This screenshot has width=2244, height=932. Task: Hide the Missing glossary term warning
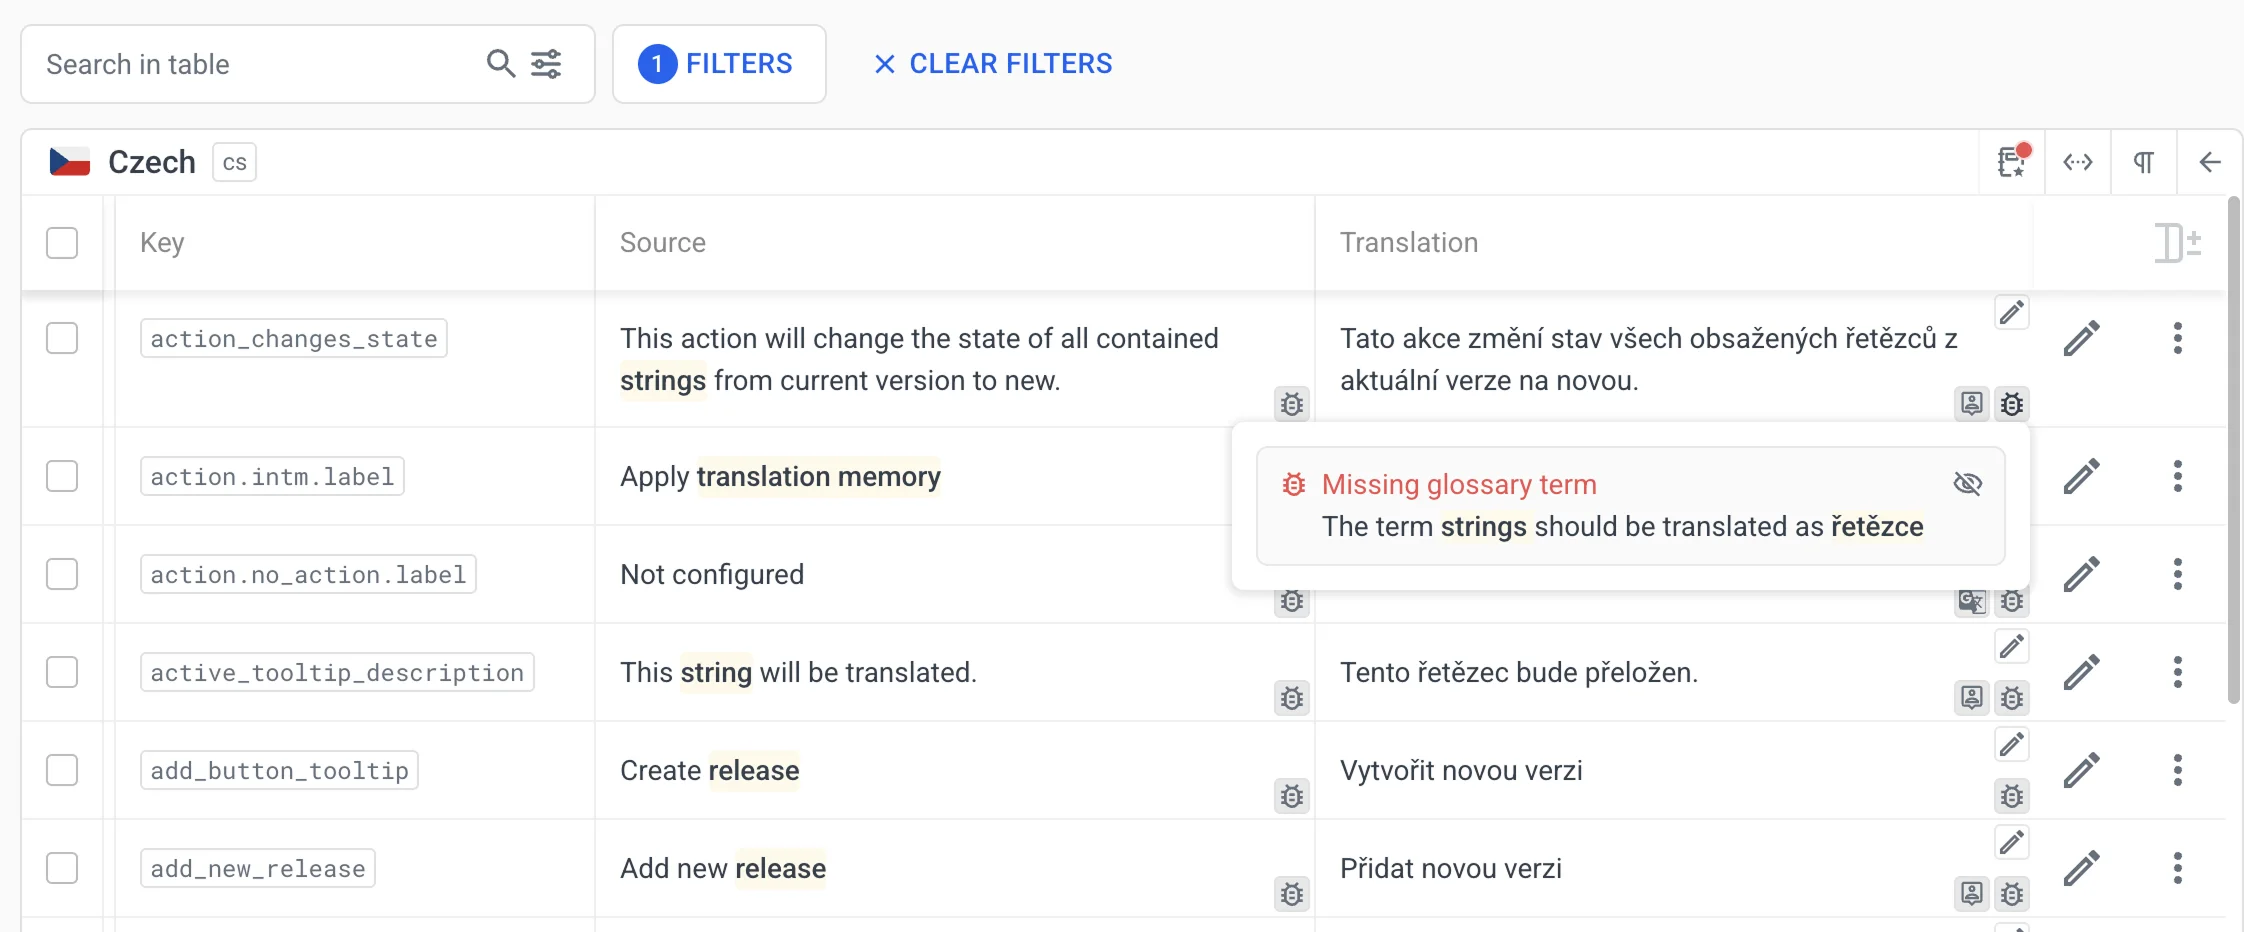[1967, 484]
